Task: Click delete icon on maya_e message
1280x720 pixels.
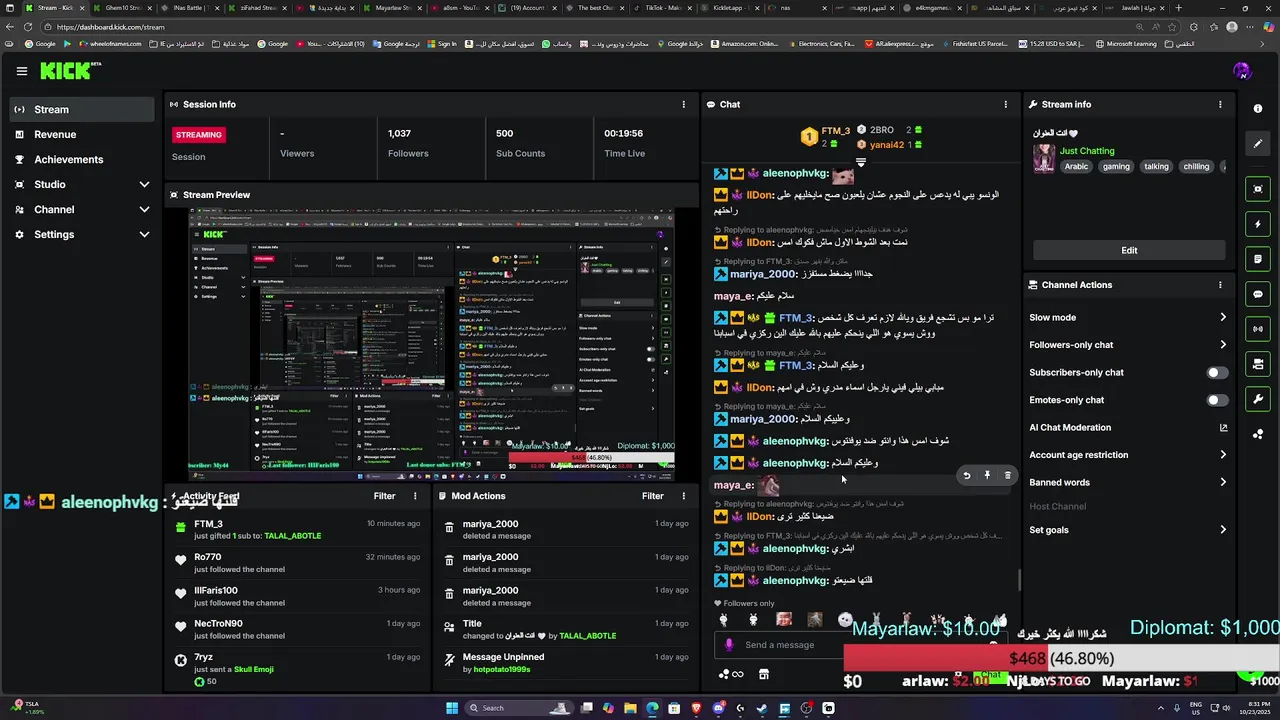Action: click(1007, 476)
